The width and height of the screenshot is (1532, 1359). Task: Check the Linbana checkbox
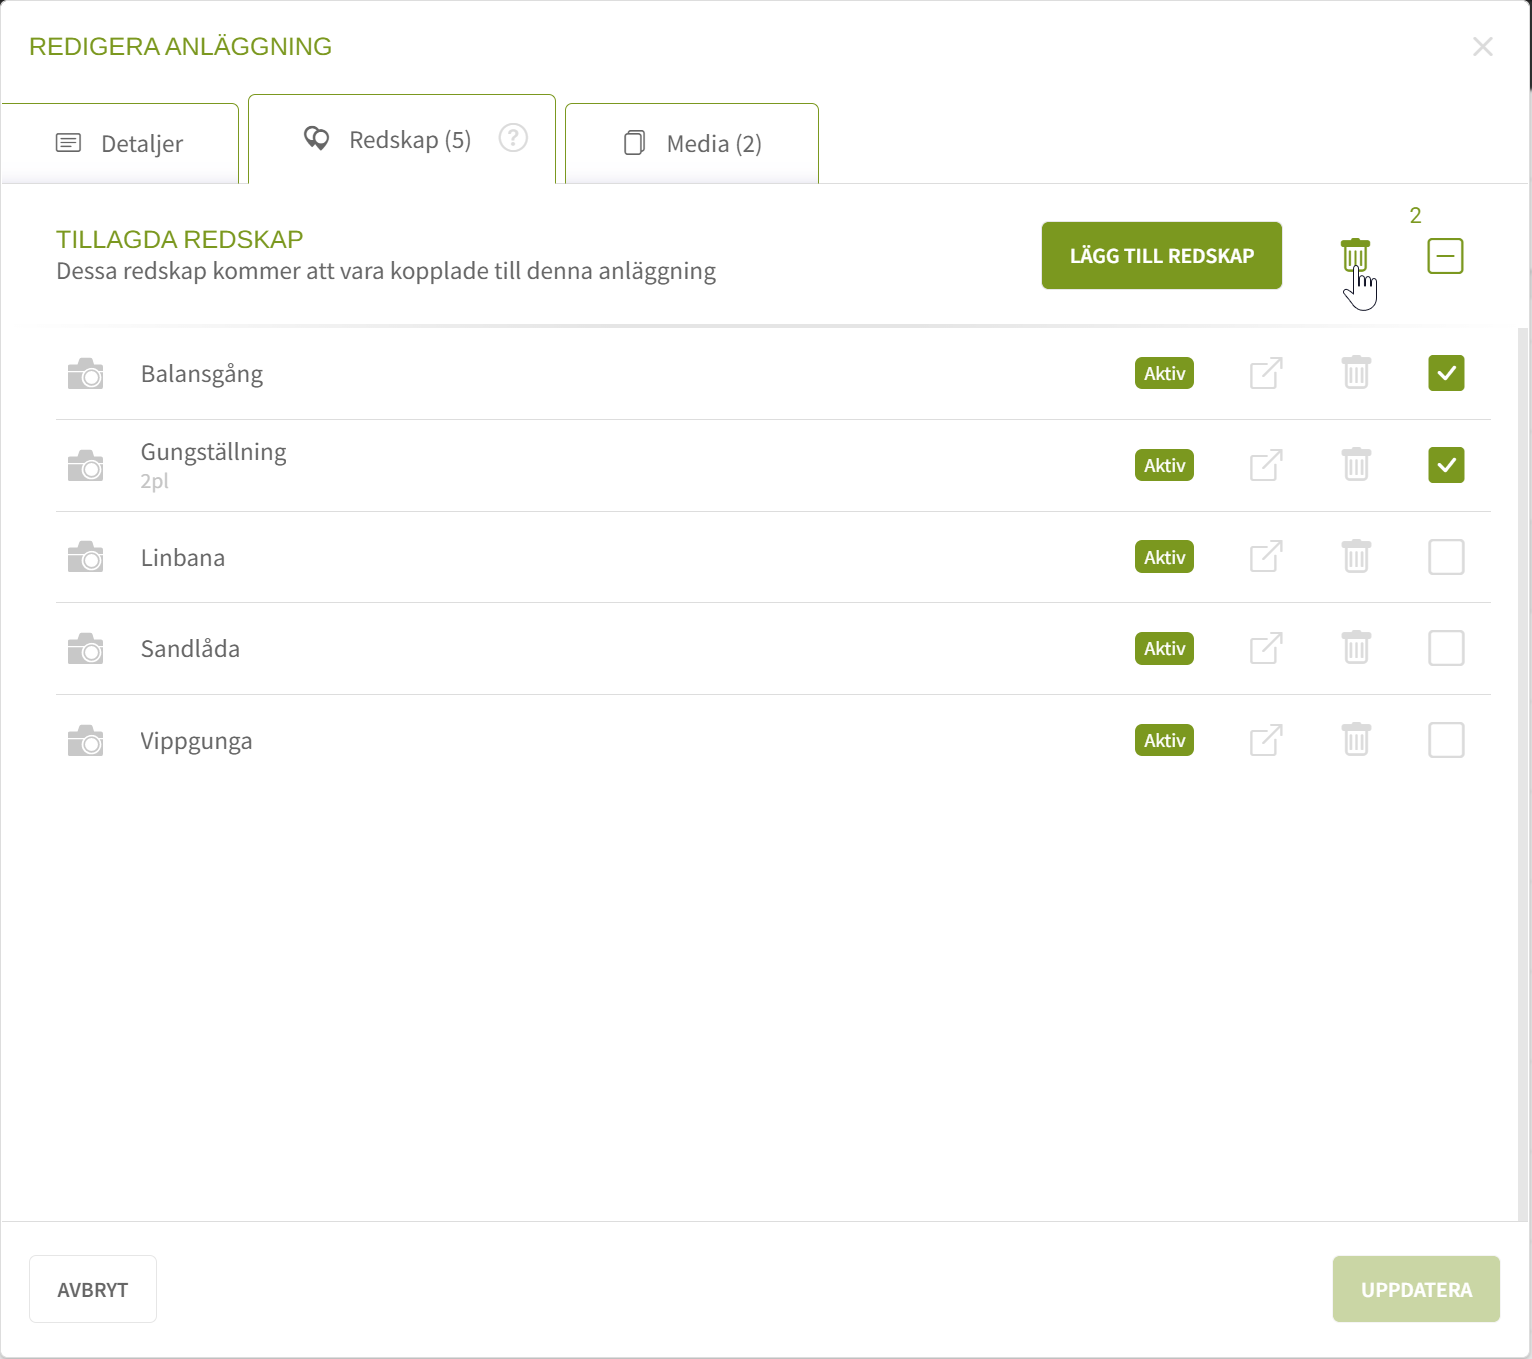tap(1446, 557)
